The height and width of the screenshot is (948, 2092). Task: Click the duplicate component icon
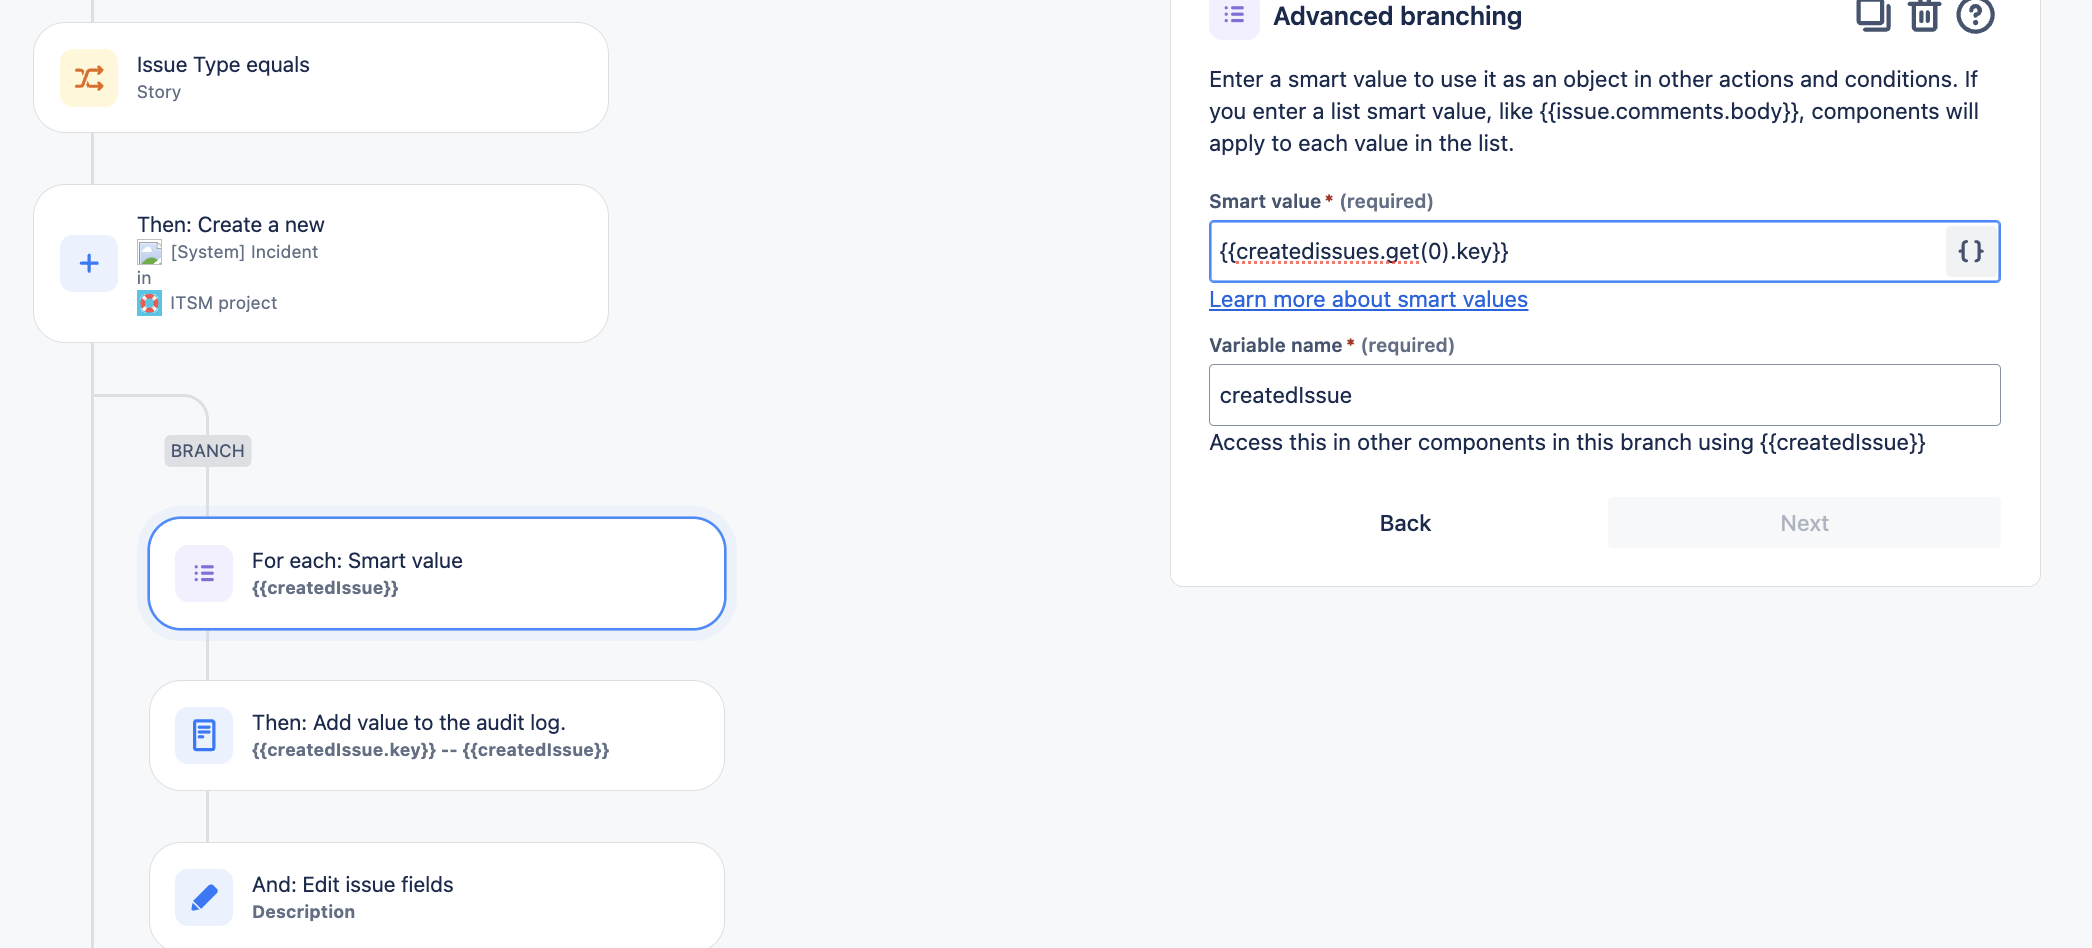click(x=1874, y=16)
